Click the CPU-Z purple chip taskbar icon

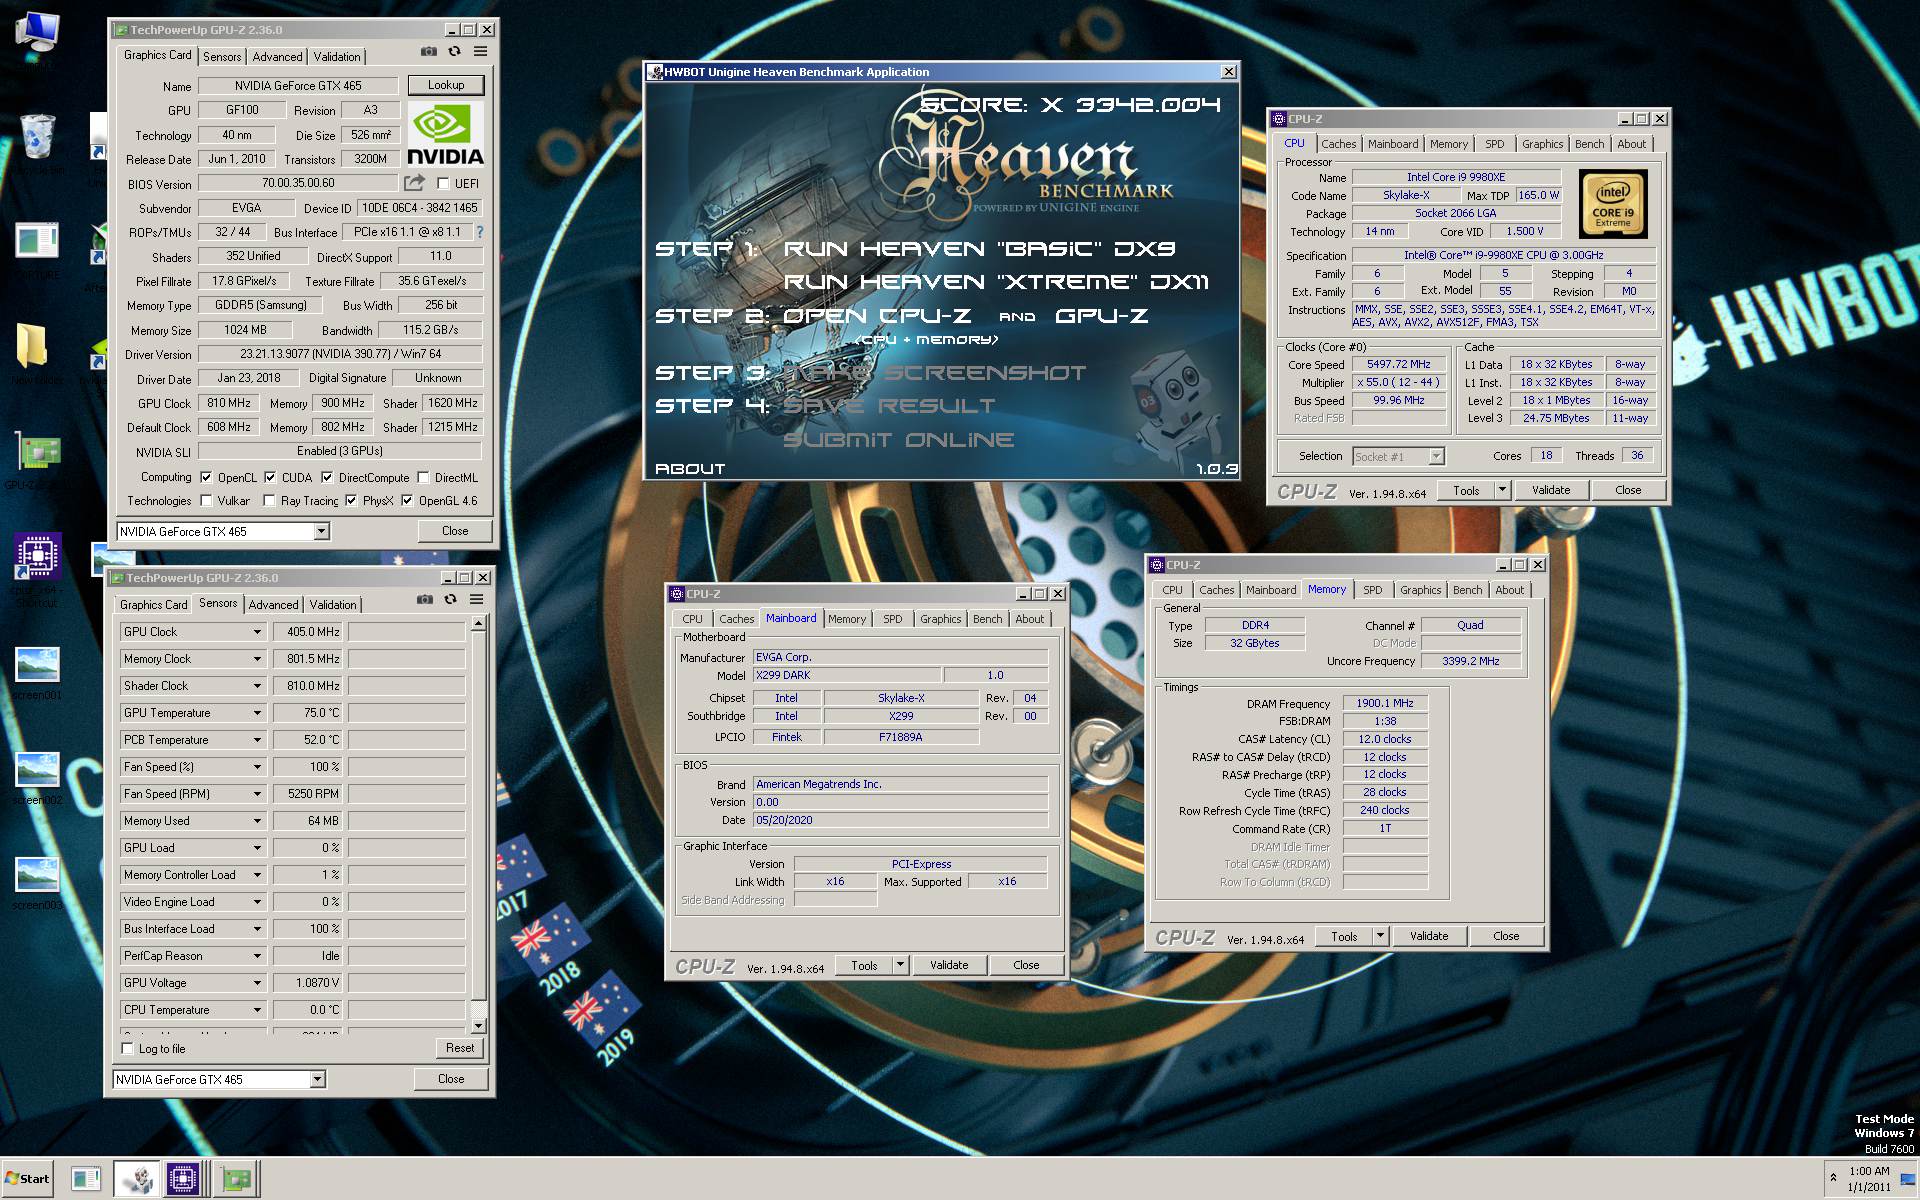click(x=184, y=1179)
